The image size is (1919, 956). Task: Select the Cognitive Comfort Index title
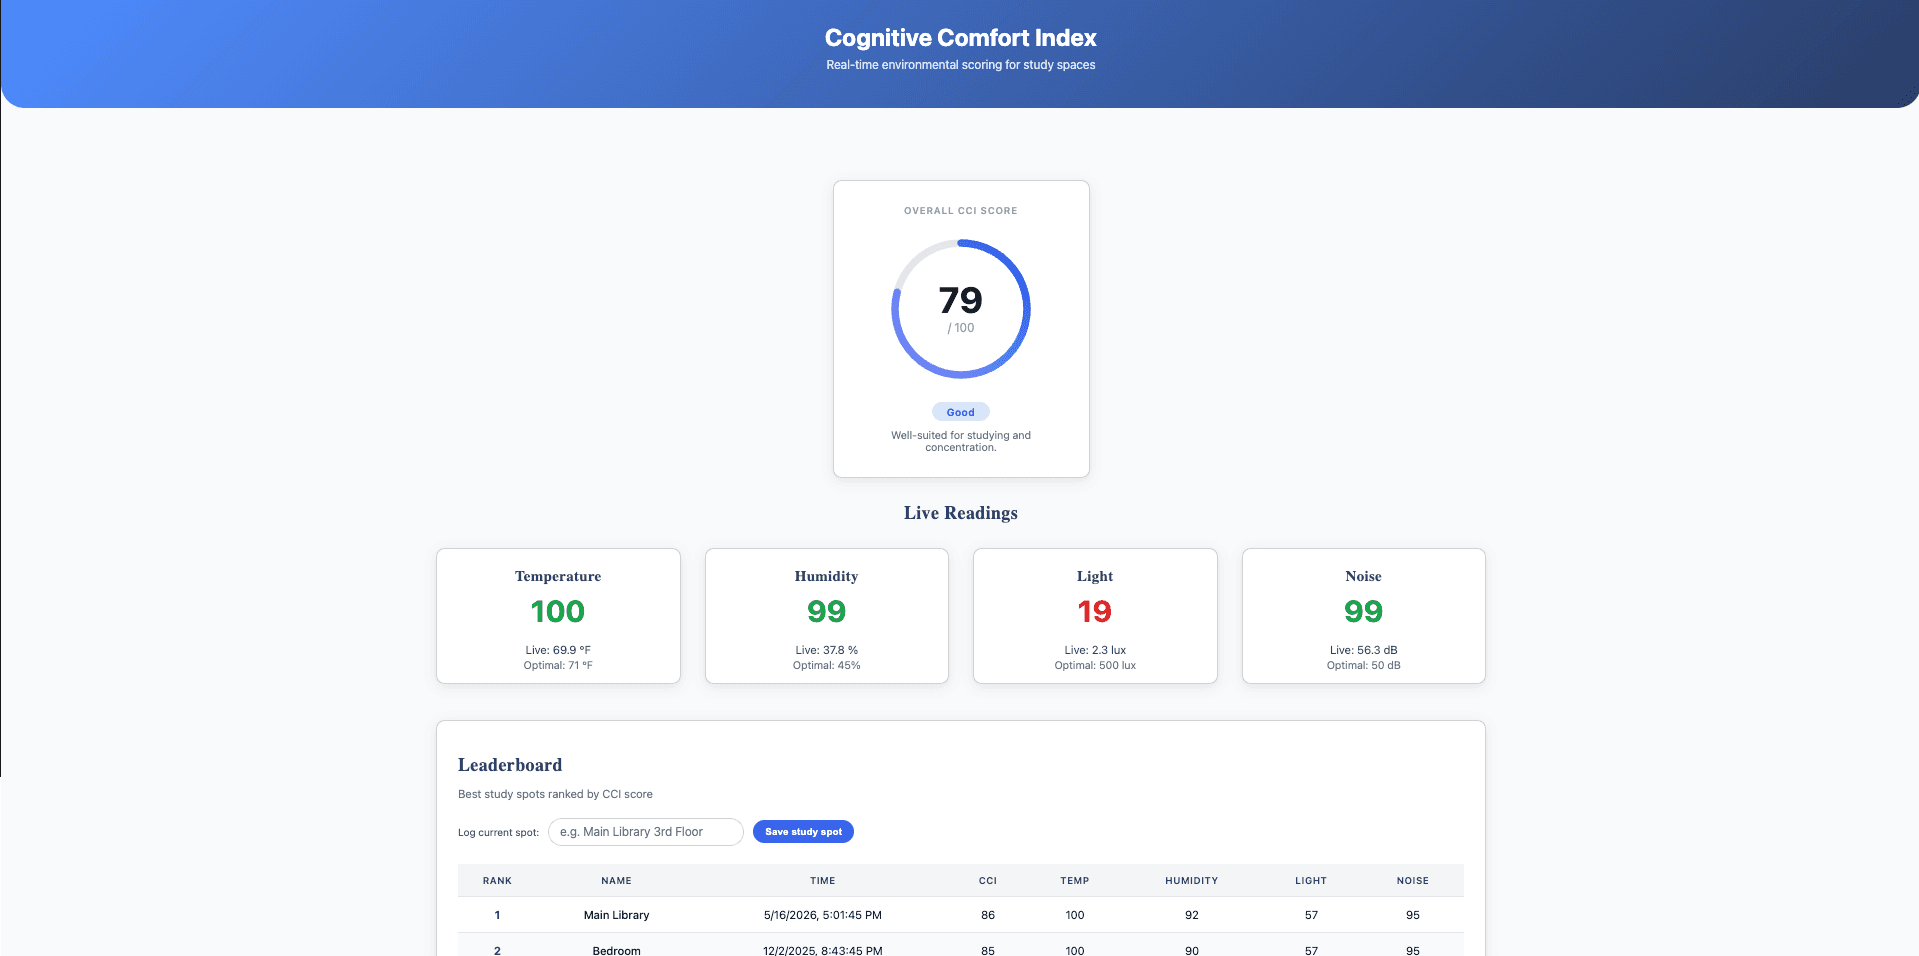(x=961, y=38)
